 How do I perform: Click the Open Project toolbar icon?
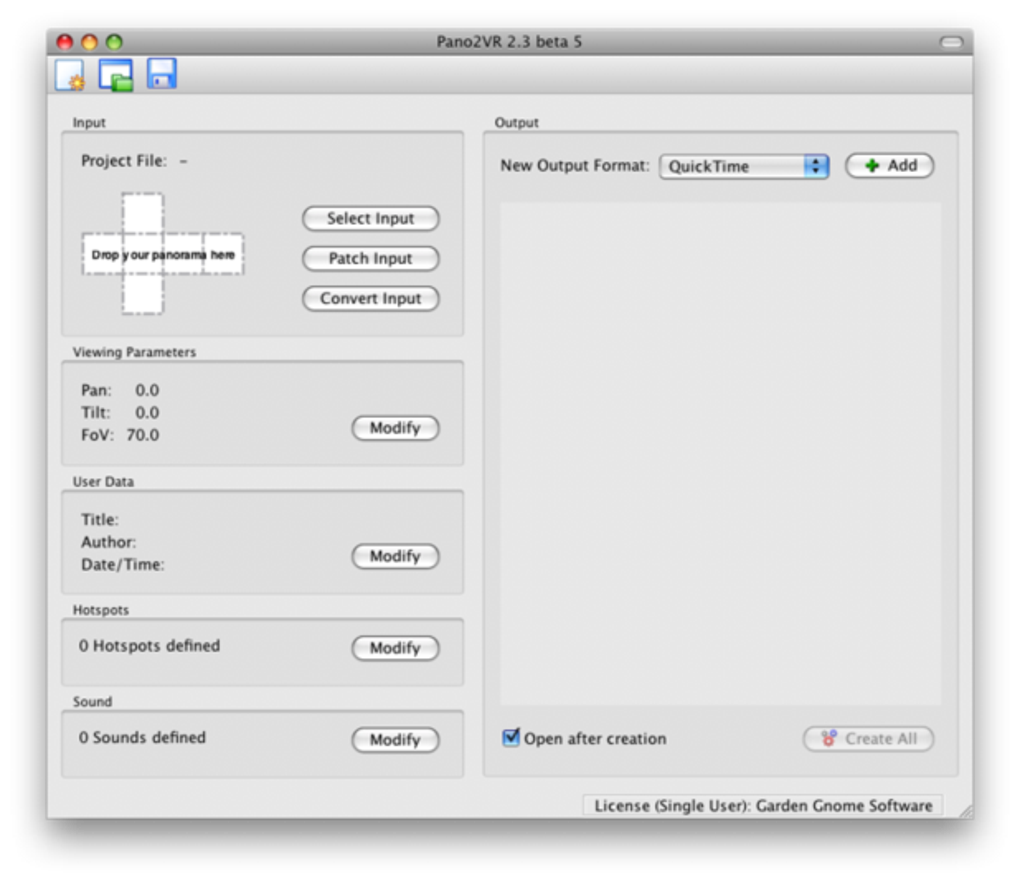(116, 75)
